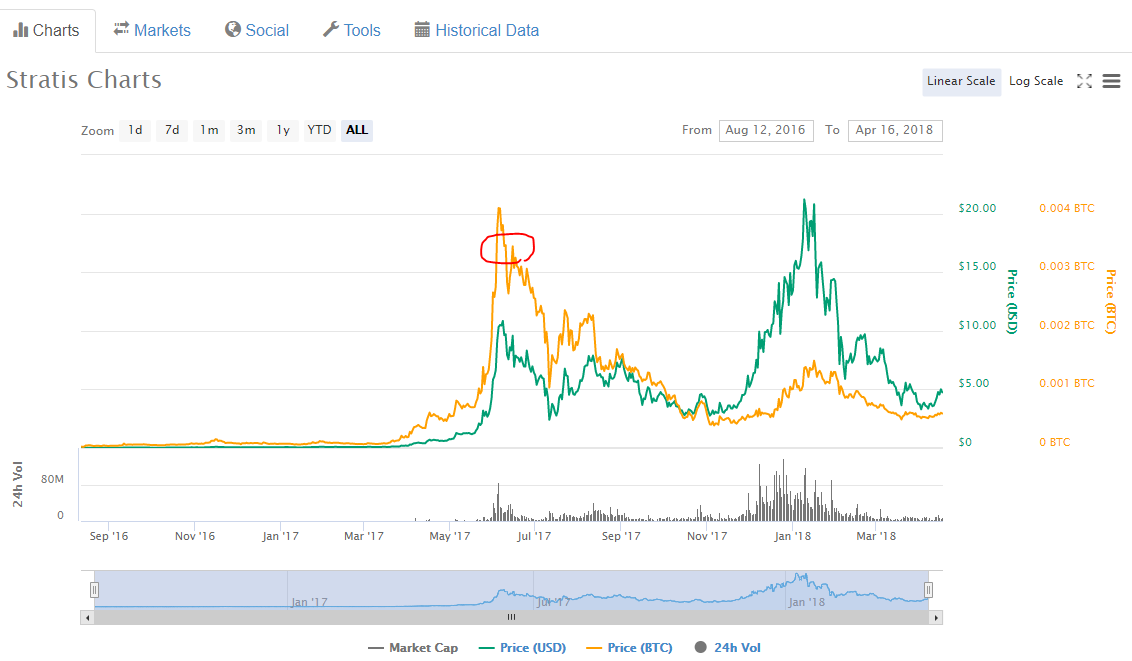Set zoom to 1d
This screenshot has width=1132, height=661.
click(135, 130)
